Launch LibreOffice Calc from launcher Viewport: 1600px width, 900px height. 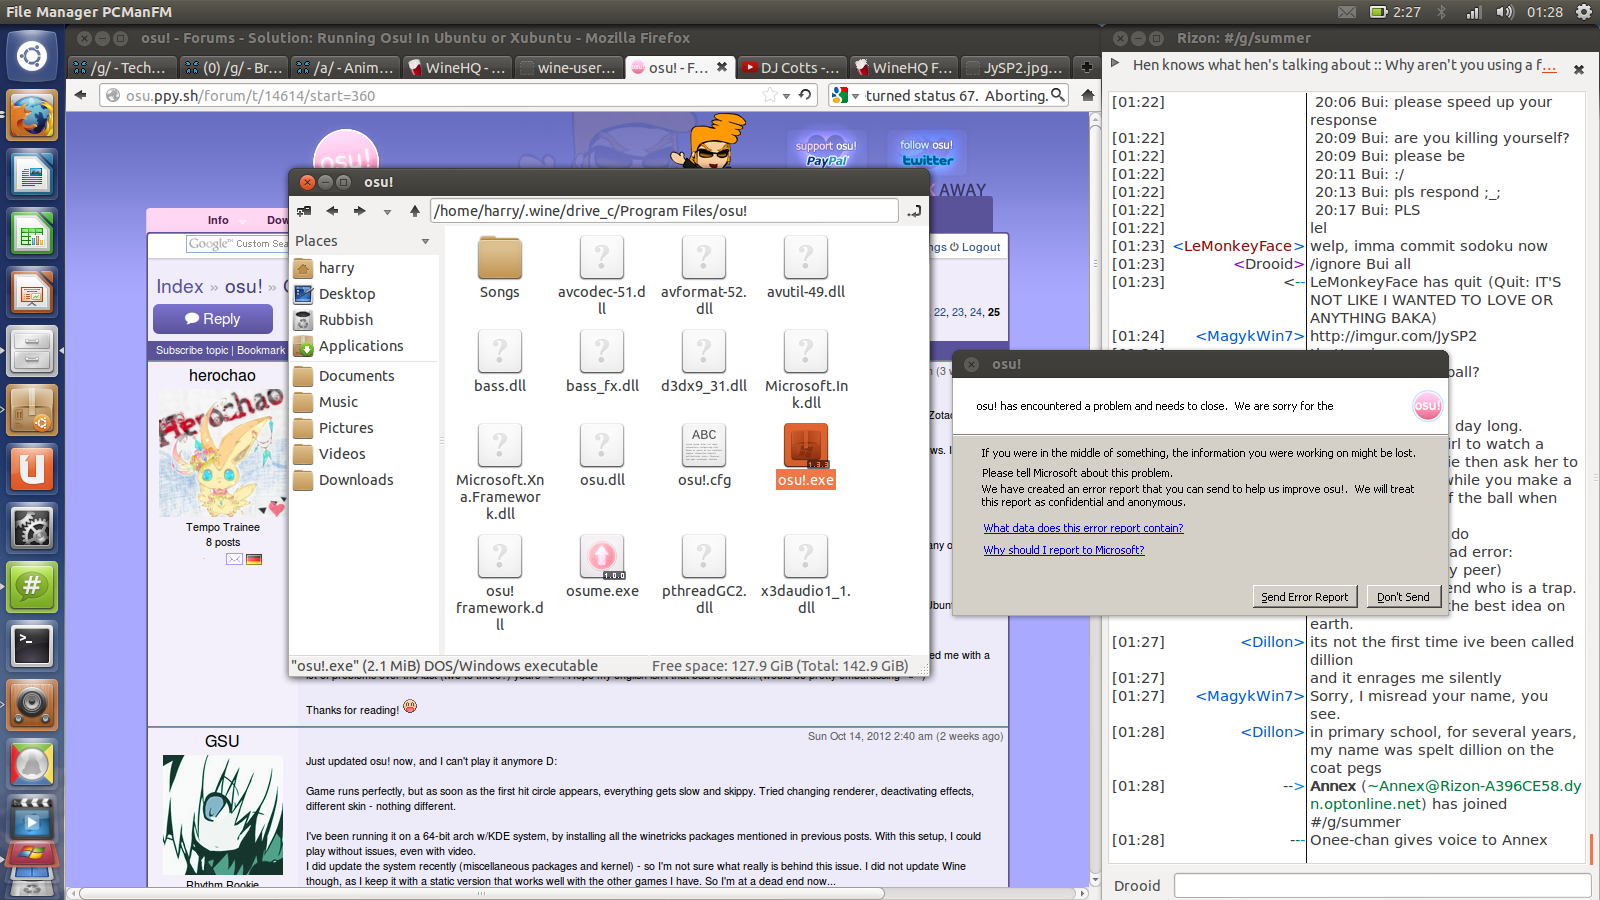pyautogui.click(x=32, y=235)
